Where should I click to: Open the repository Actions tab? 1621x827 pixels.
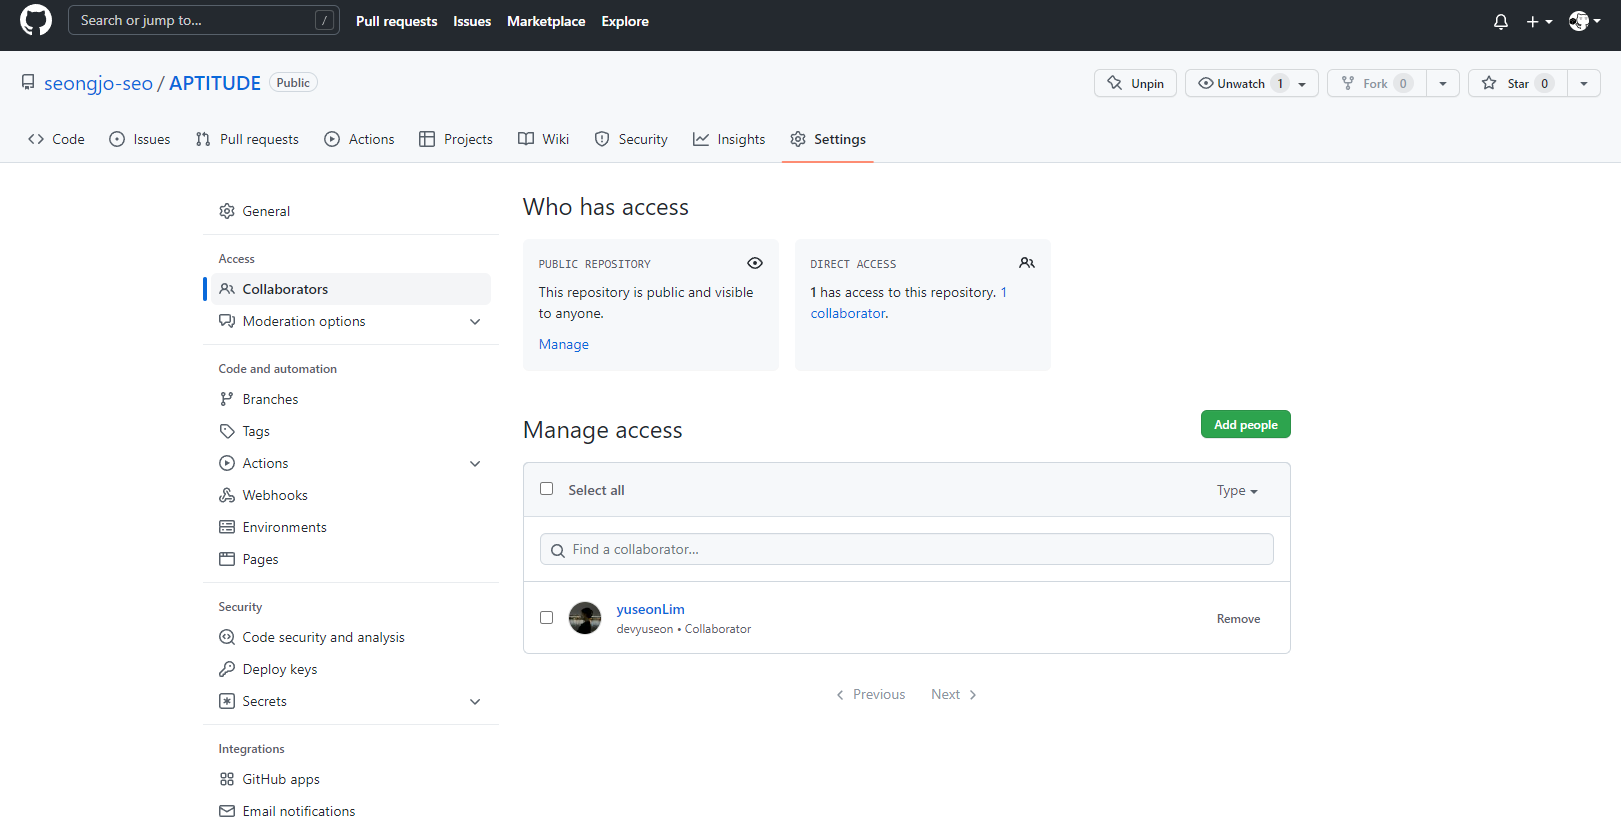click(359, 139)
